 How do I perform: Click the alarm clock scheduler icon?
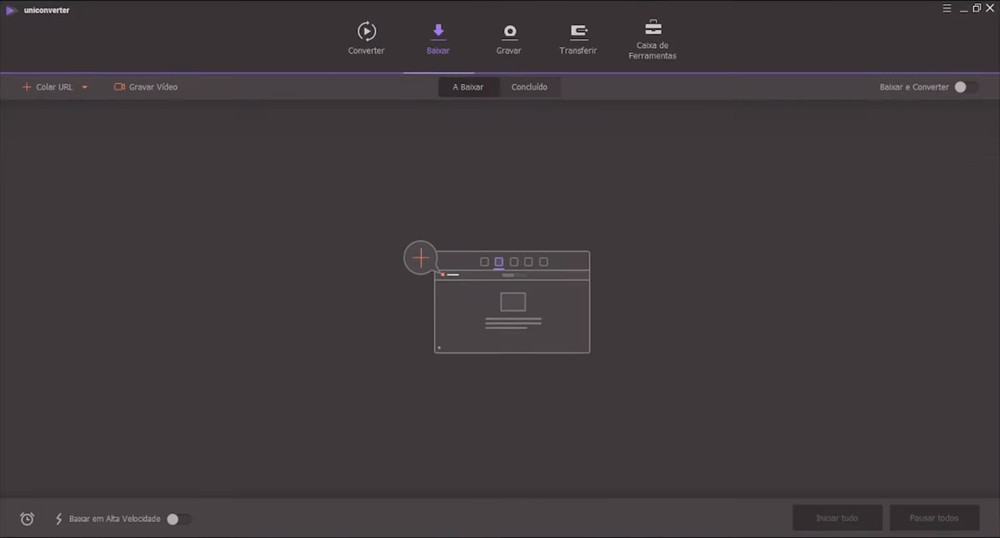tap(27, 519)
